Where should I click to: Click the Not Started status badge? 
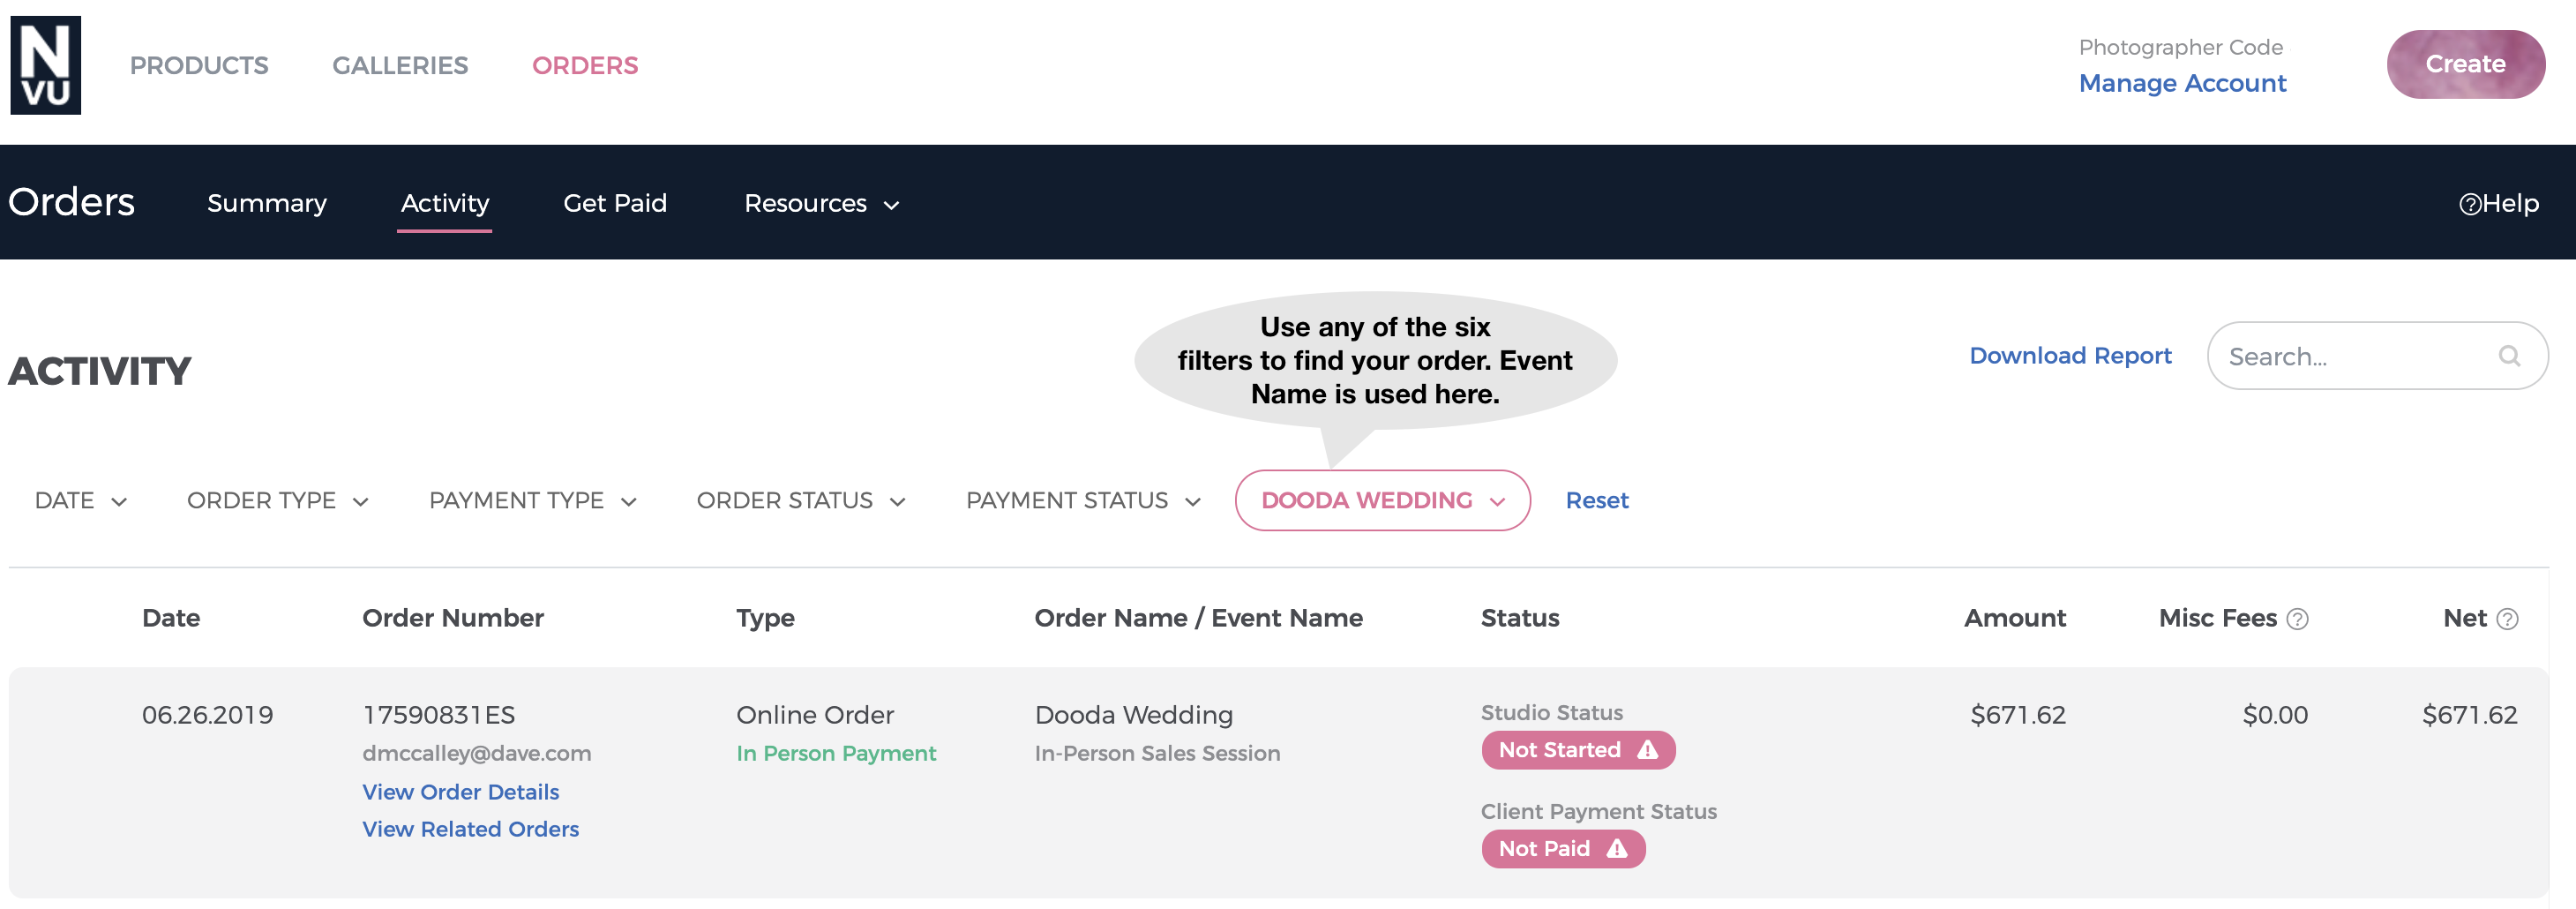pyautogui.click(x=1578, y=750)
